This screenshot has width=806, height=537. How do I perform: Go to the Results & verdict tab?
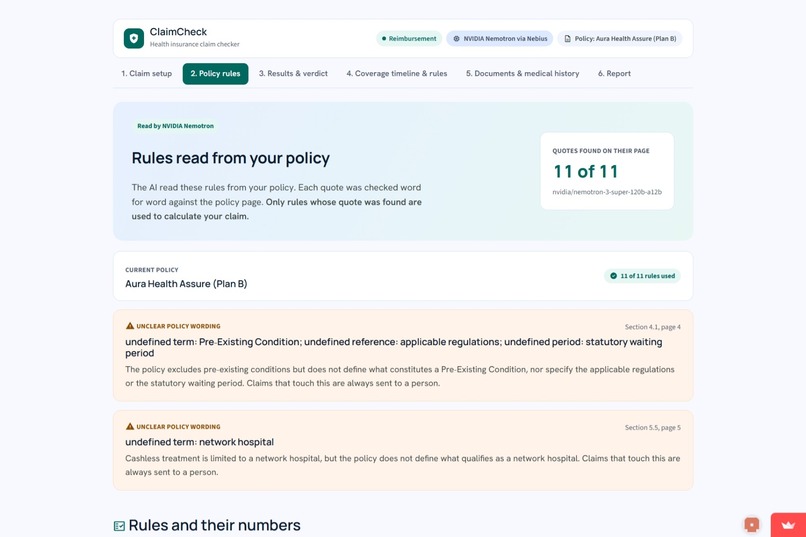point(293,73)
